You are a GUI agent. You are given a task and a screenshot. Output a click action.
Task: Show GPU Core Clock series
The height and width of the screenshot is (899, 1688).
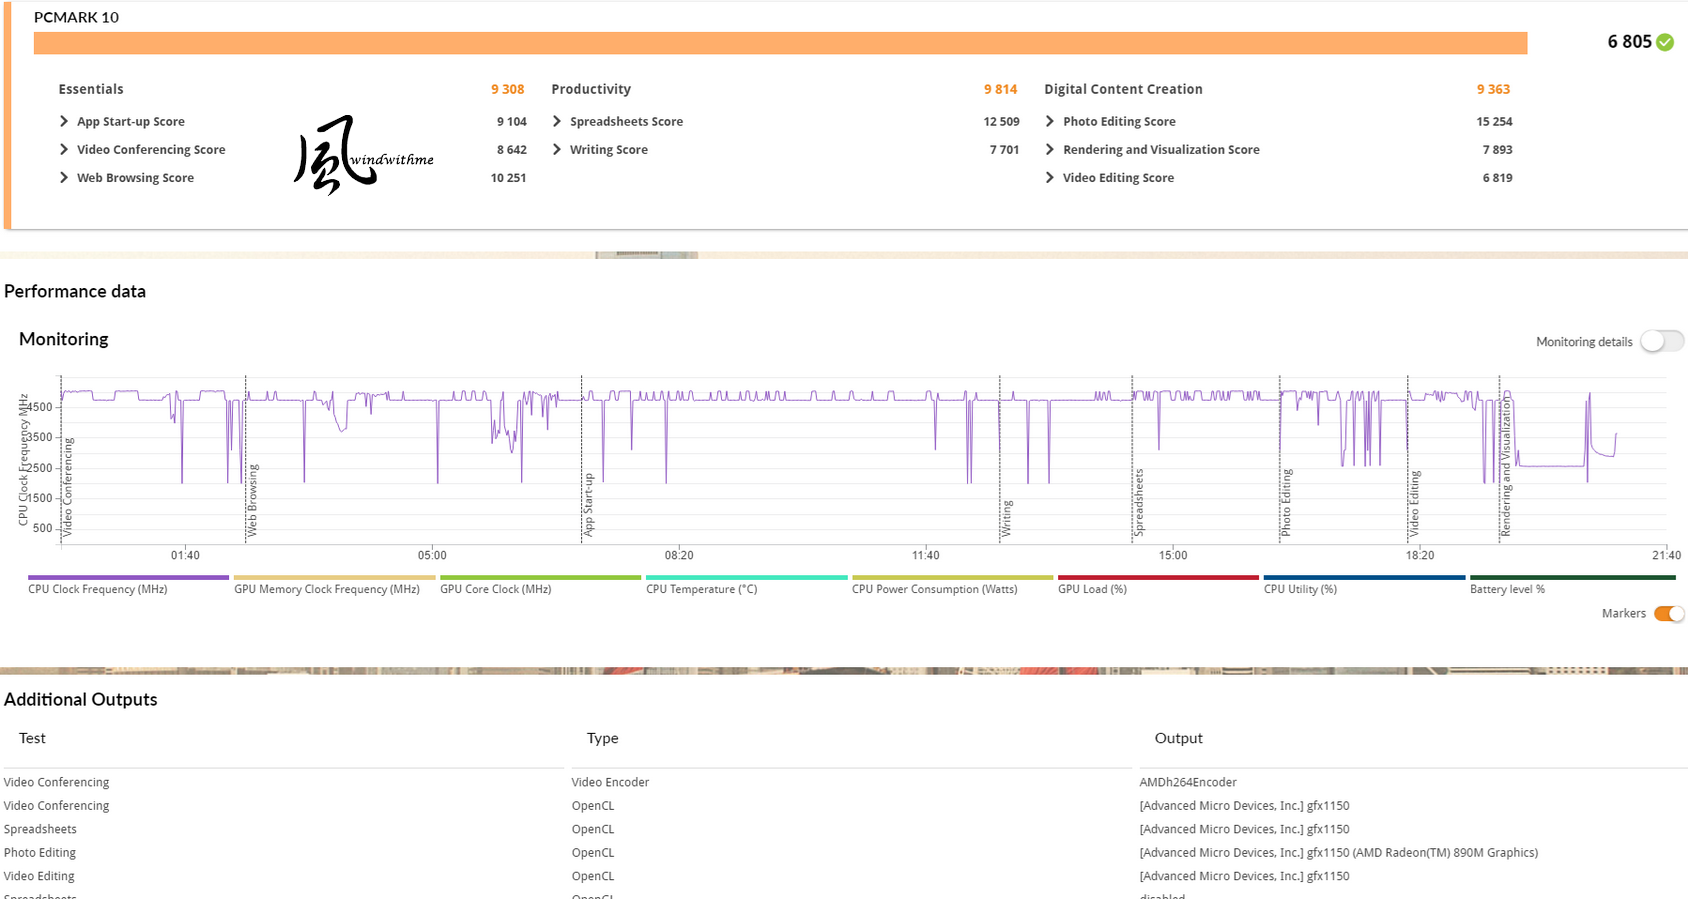(496, 589)
